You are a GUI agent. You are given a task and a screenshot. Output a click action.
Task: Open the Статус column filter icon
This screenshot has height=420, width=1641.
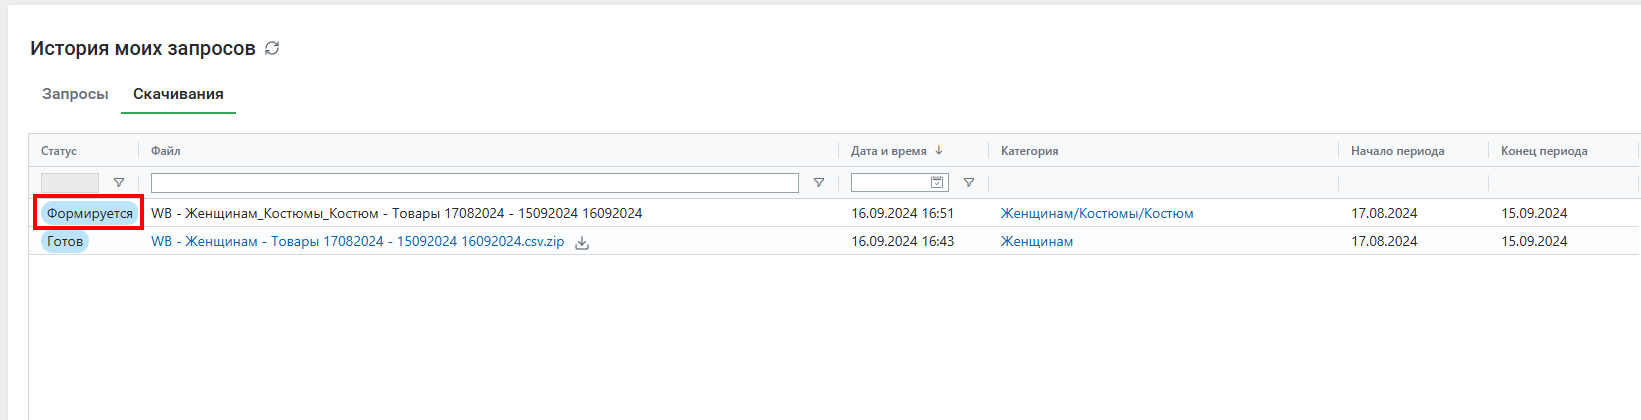(x=119, y=183)
